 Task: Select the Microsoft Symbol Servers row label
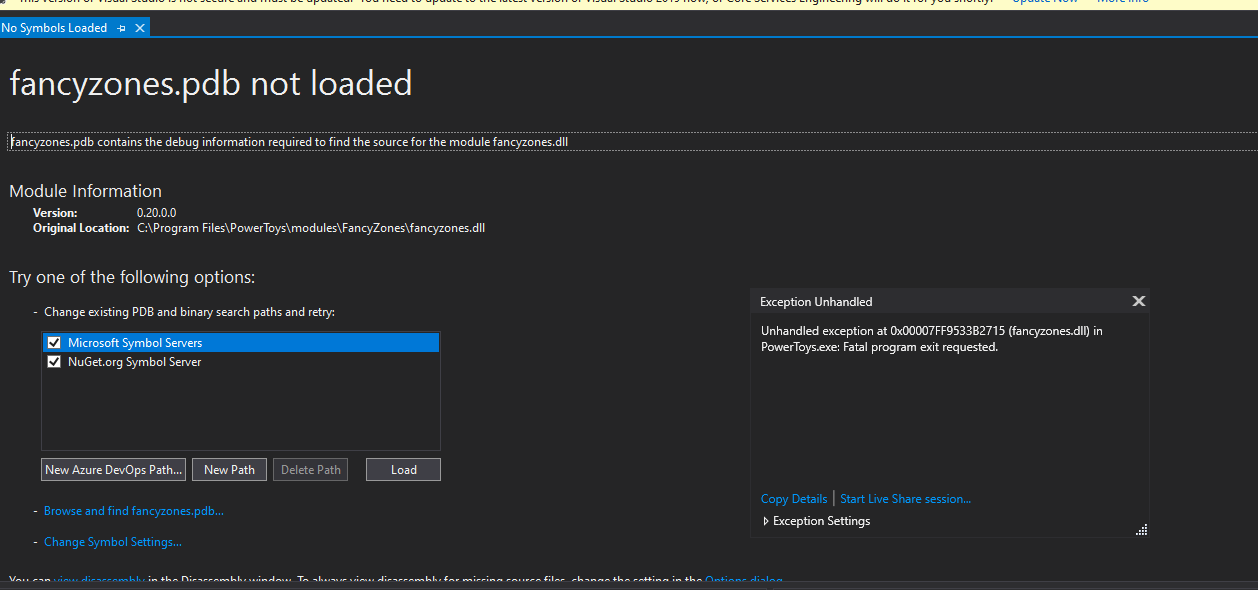pyautogui.click(x=135, y=343)
